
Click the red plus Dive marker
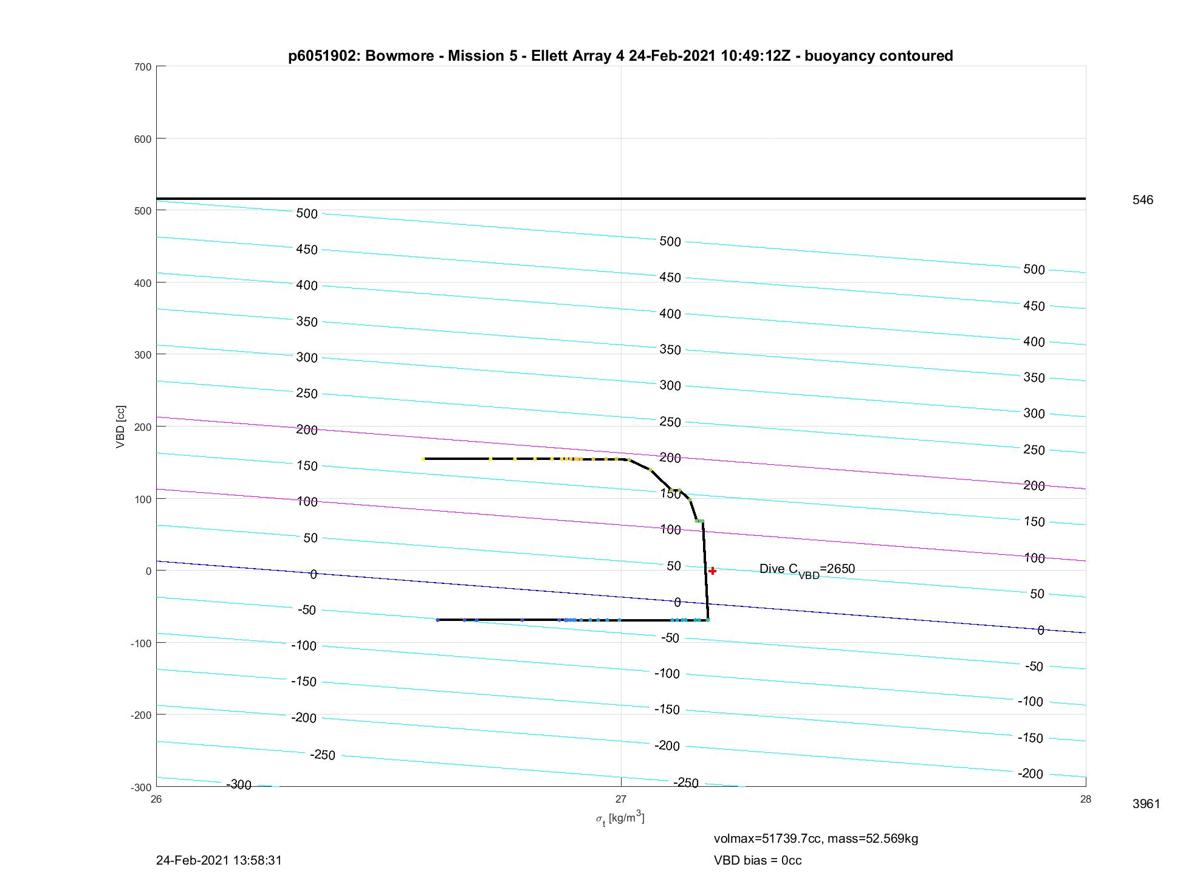pos(712,571)
